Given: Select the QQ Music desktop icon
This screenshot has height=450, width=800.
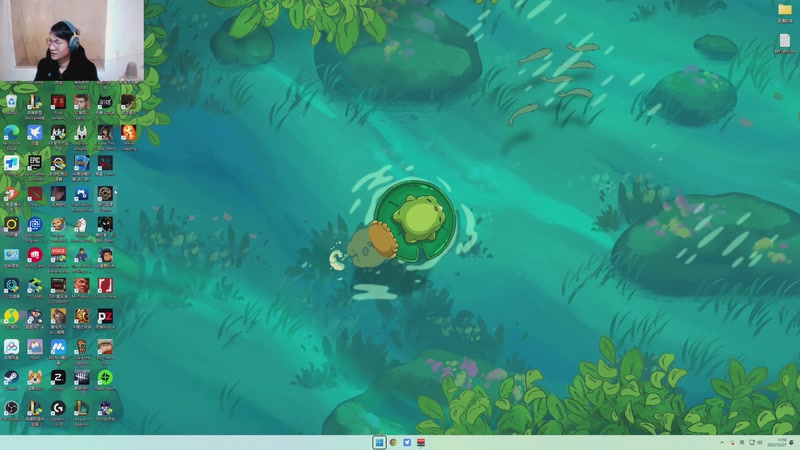Looking at the screenshot, I should pyautogui.click(x=11, y=316).
